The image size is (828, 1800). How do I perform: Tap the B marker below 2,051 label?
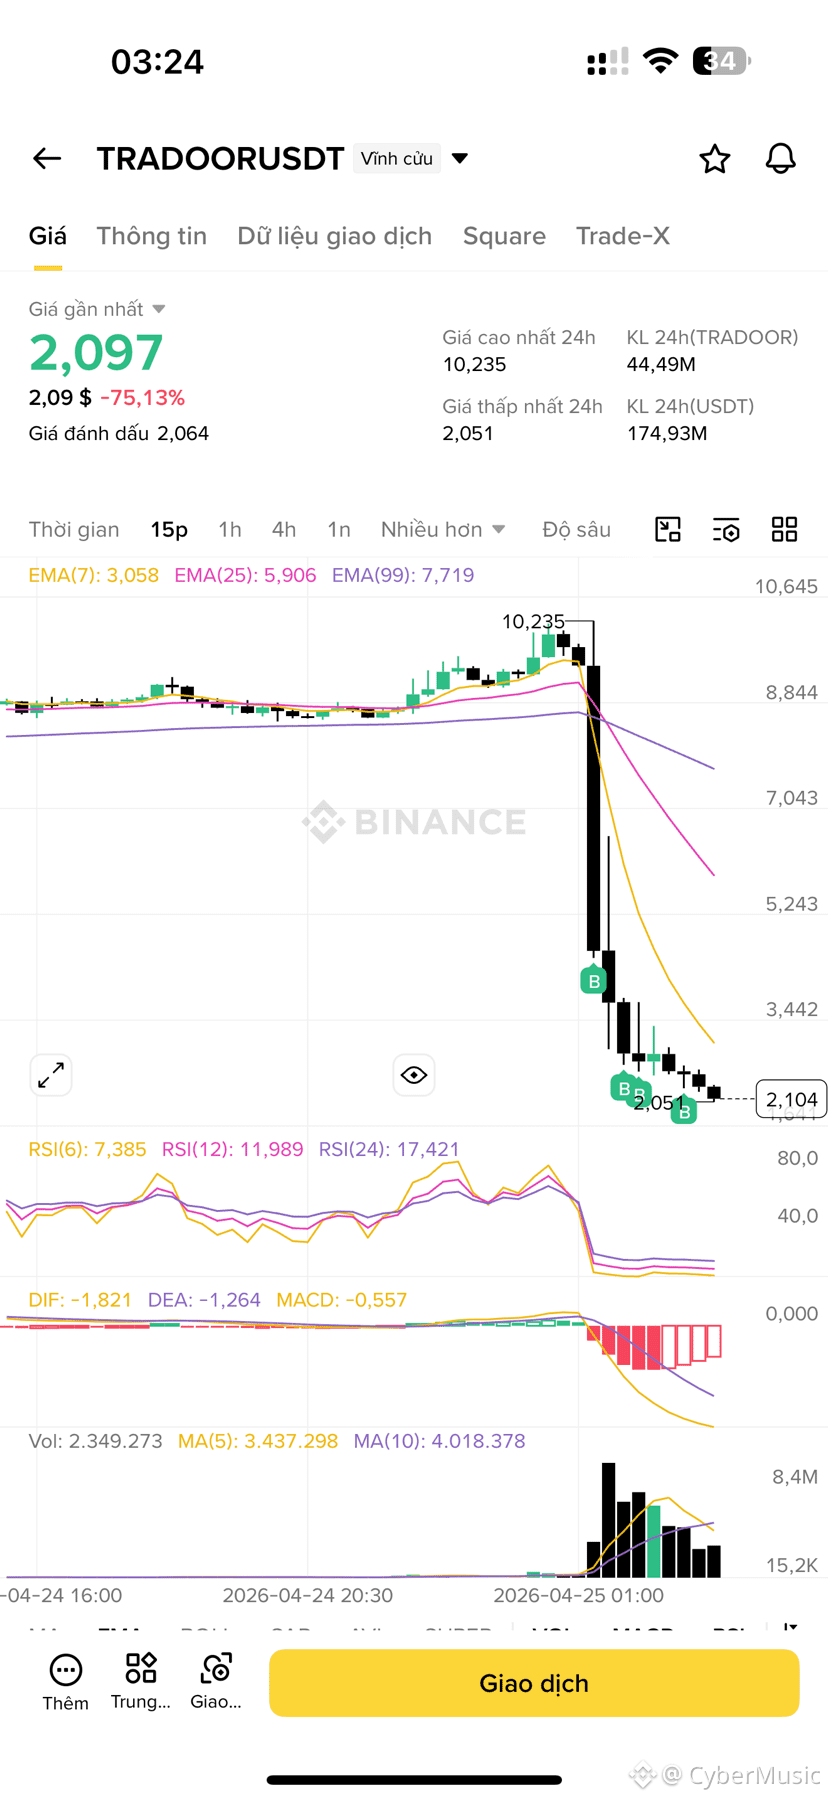click(x=684, y=1111)
